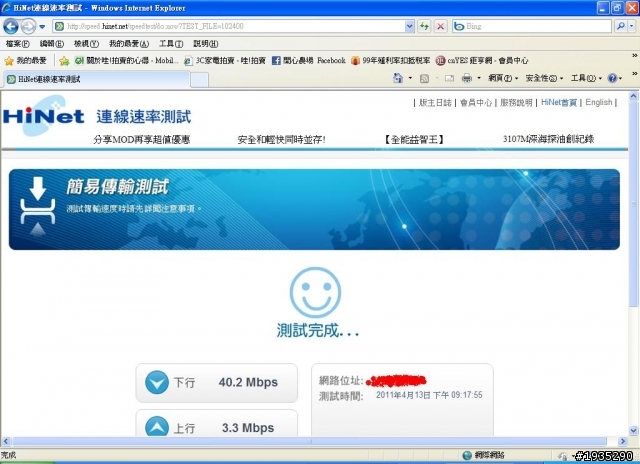The image size is (640, 464).
Task: Click the Home icon in command bar
Action: point(398,78)
